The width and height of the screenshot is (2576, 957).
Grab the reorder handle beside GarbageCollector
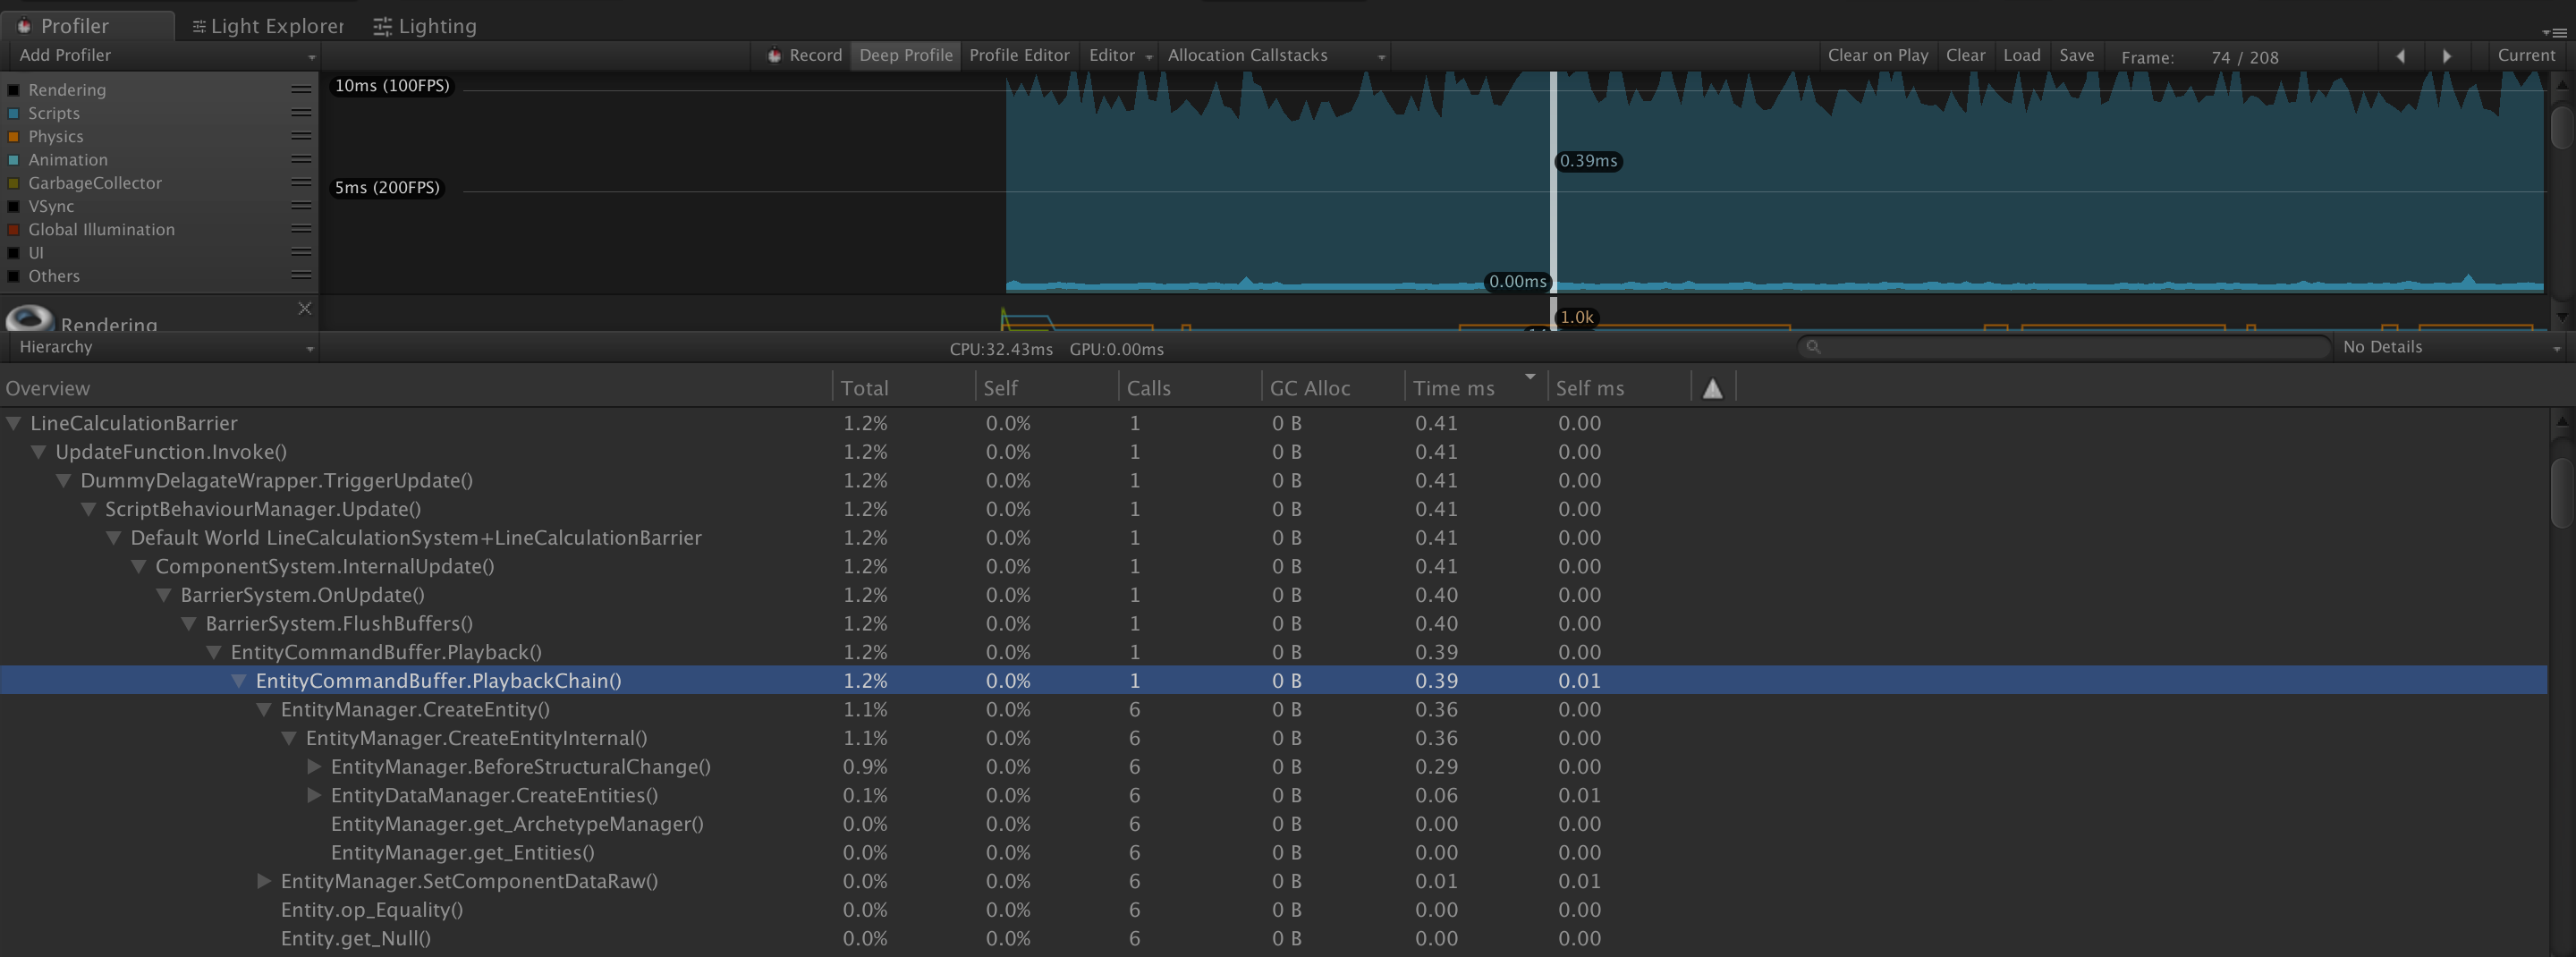click(301, 183)
